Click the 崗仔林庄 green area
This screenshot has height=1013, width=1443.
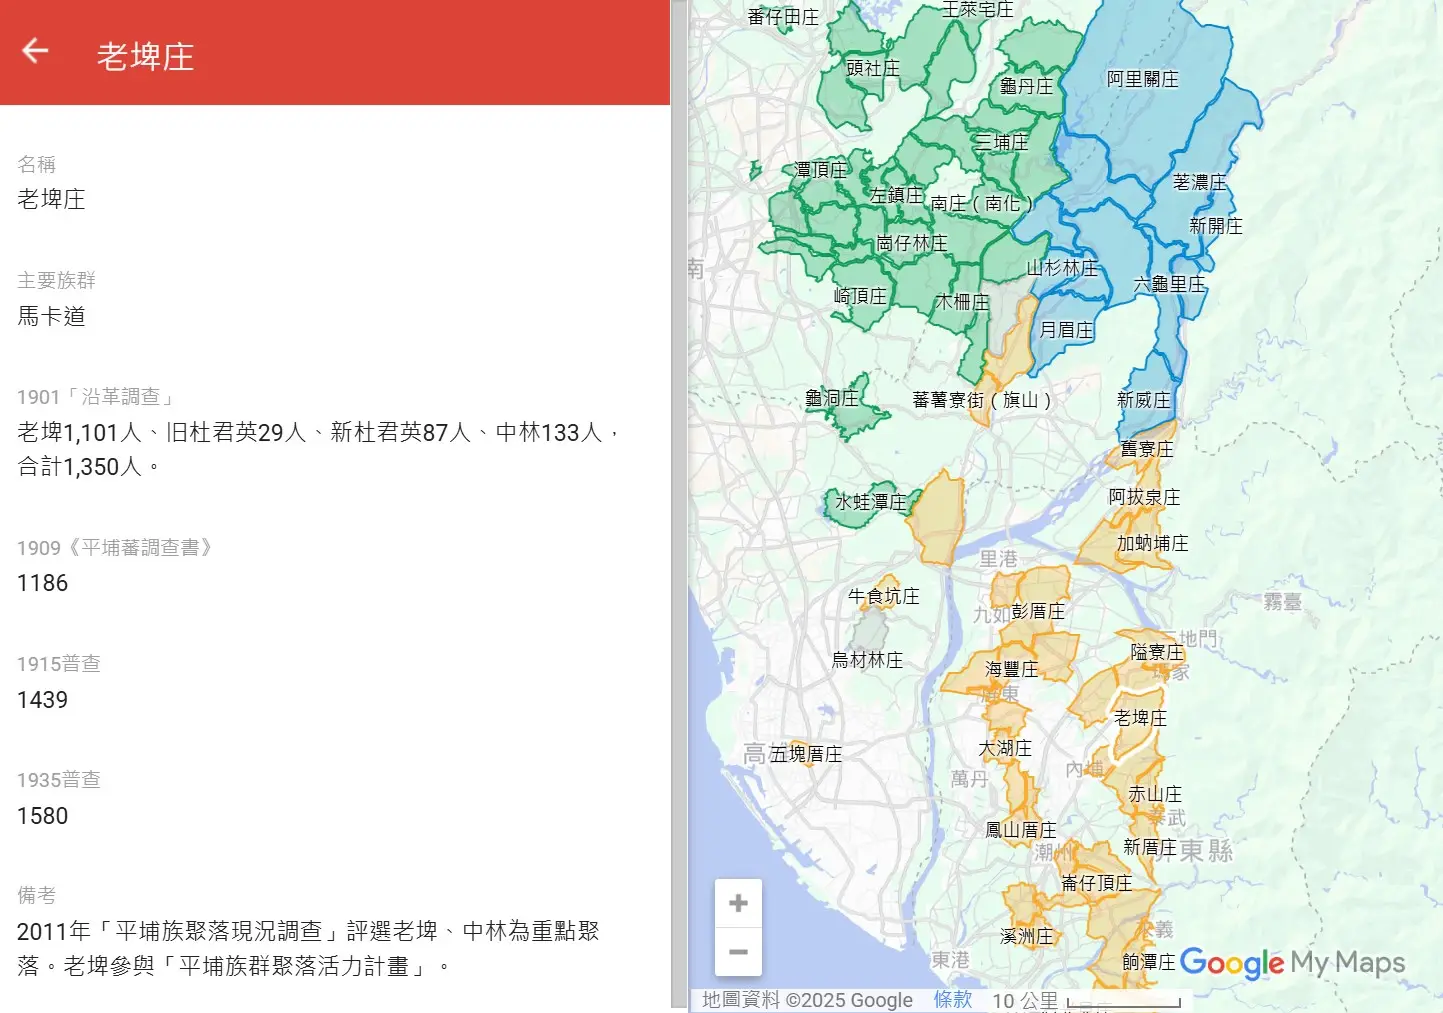(x=911, y=243)
